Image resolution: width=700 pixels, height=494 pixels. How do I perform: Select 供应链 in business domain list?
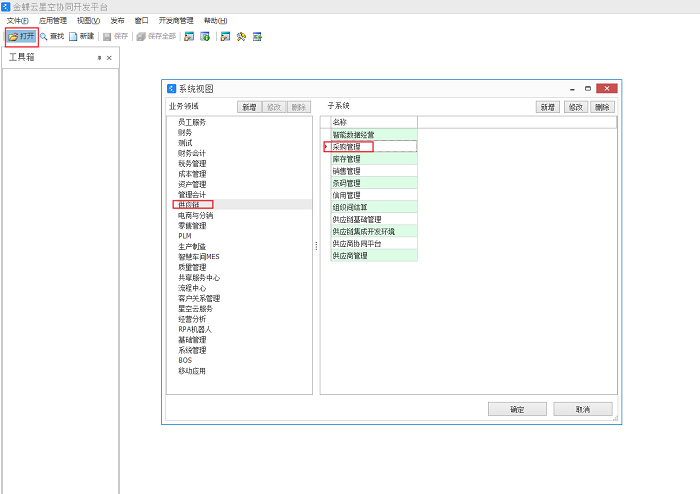tap(188, 205)
